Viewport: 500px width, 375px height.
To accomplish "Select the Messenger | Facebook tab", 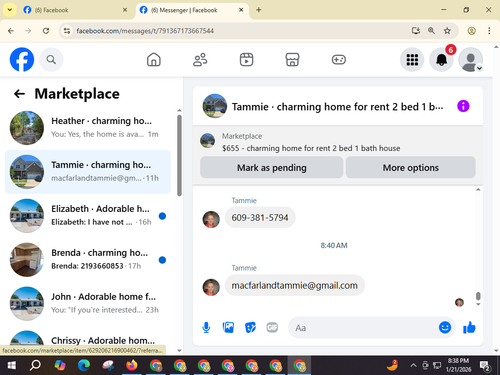I will click(192, 10).
